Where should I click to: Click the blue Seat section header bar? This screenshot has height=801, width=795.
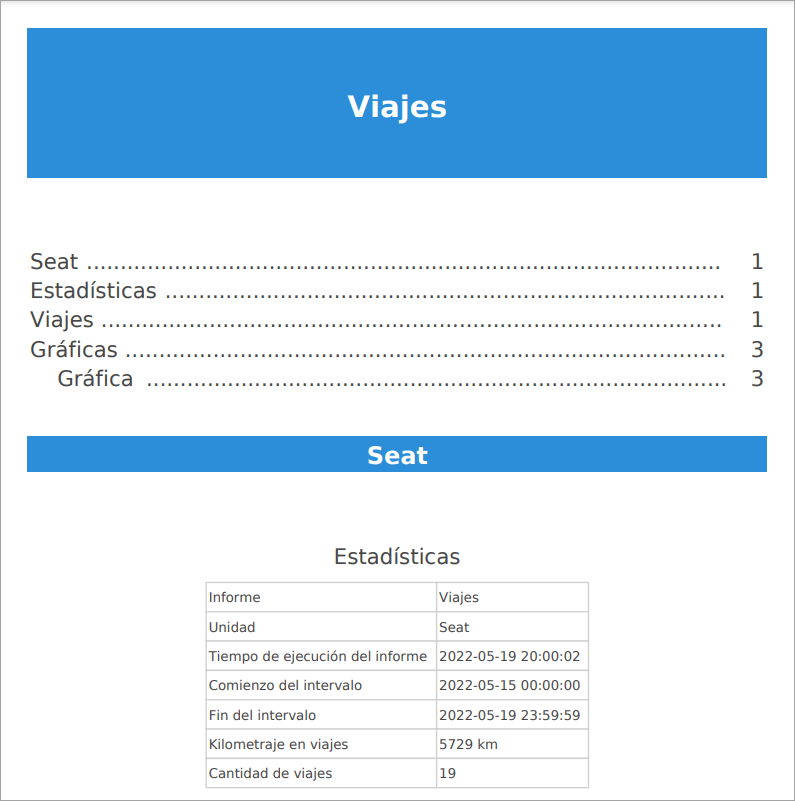[397, 455]
